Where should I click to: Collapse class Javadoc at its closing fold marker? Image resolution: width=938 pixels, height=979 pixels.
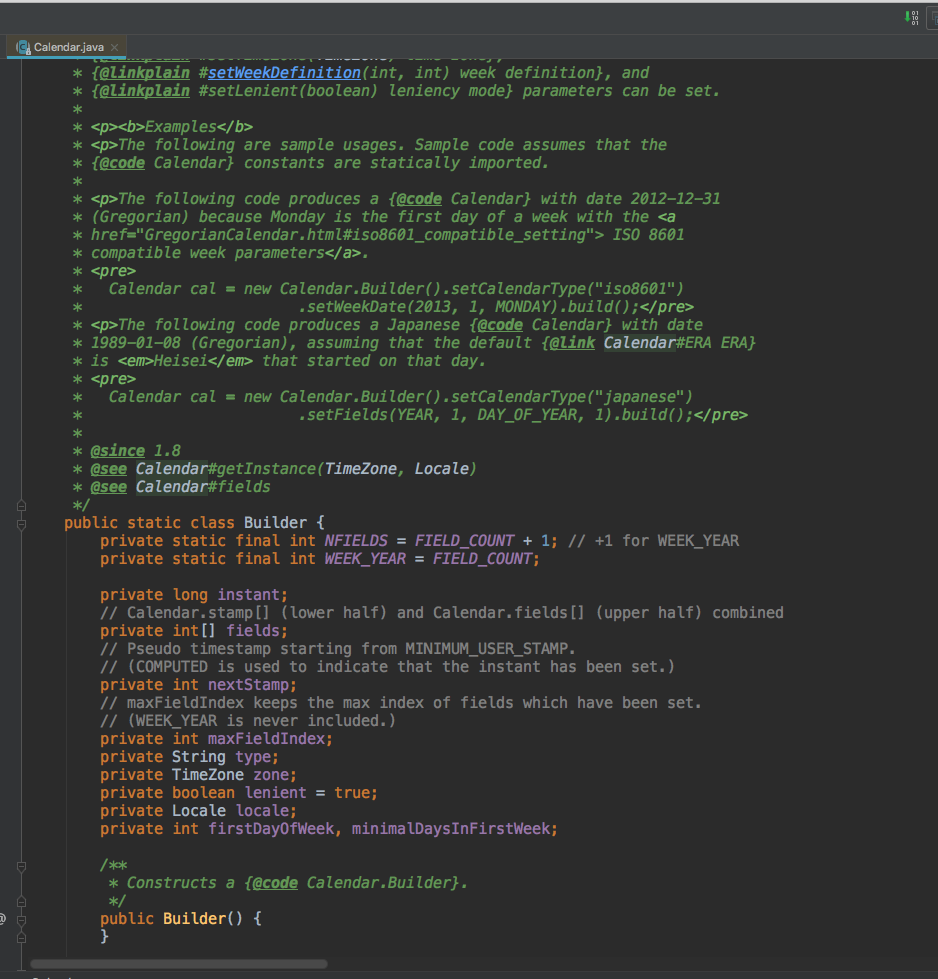click(21, 505)
